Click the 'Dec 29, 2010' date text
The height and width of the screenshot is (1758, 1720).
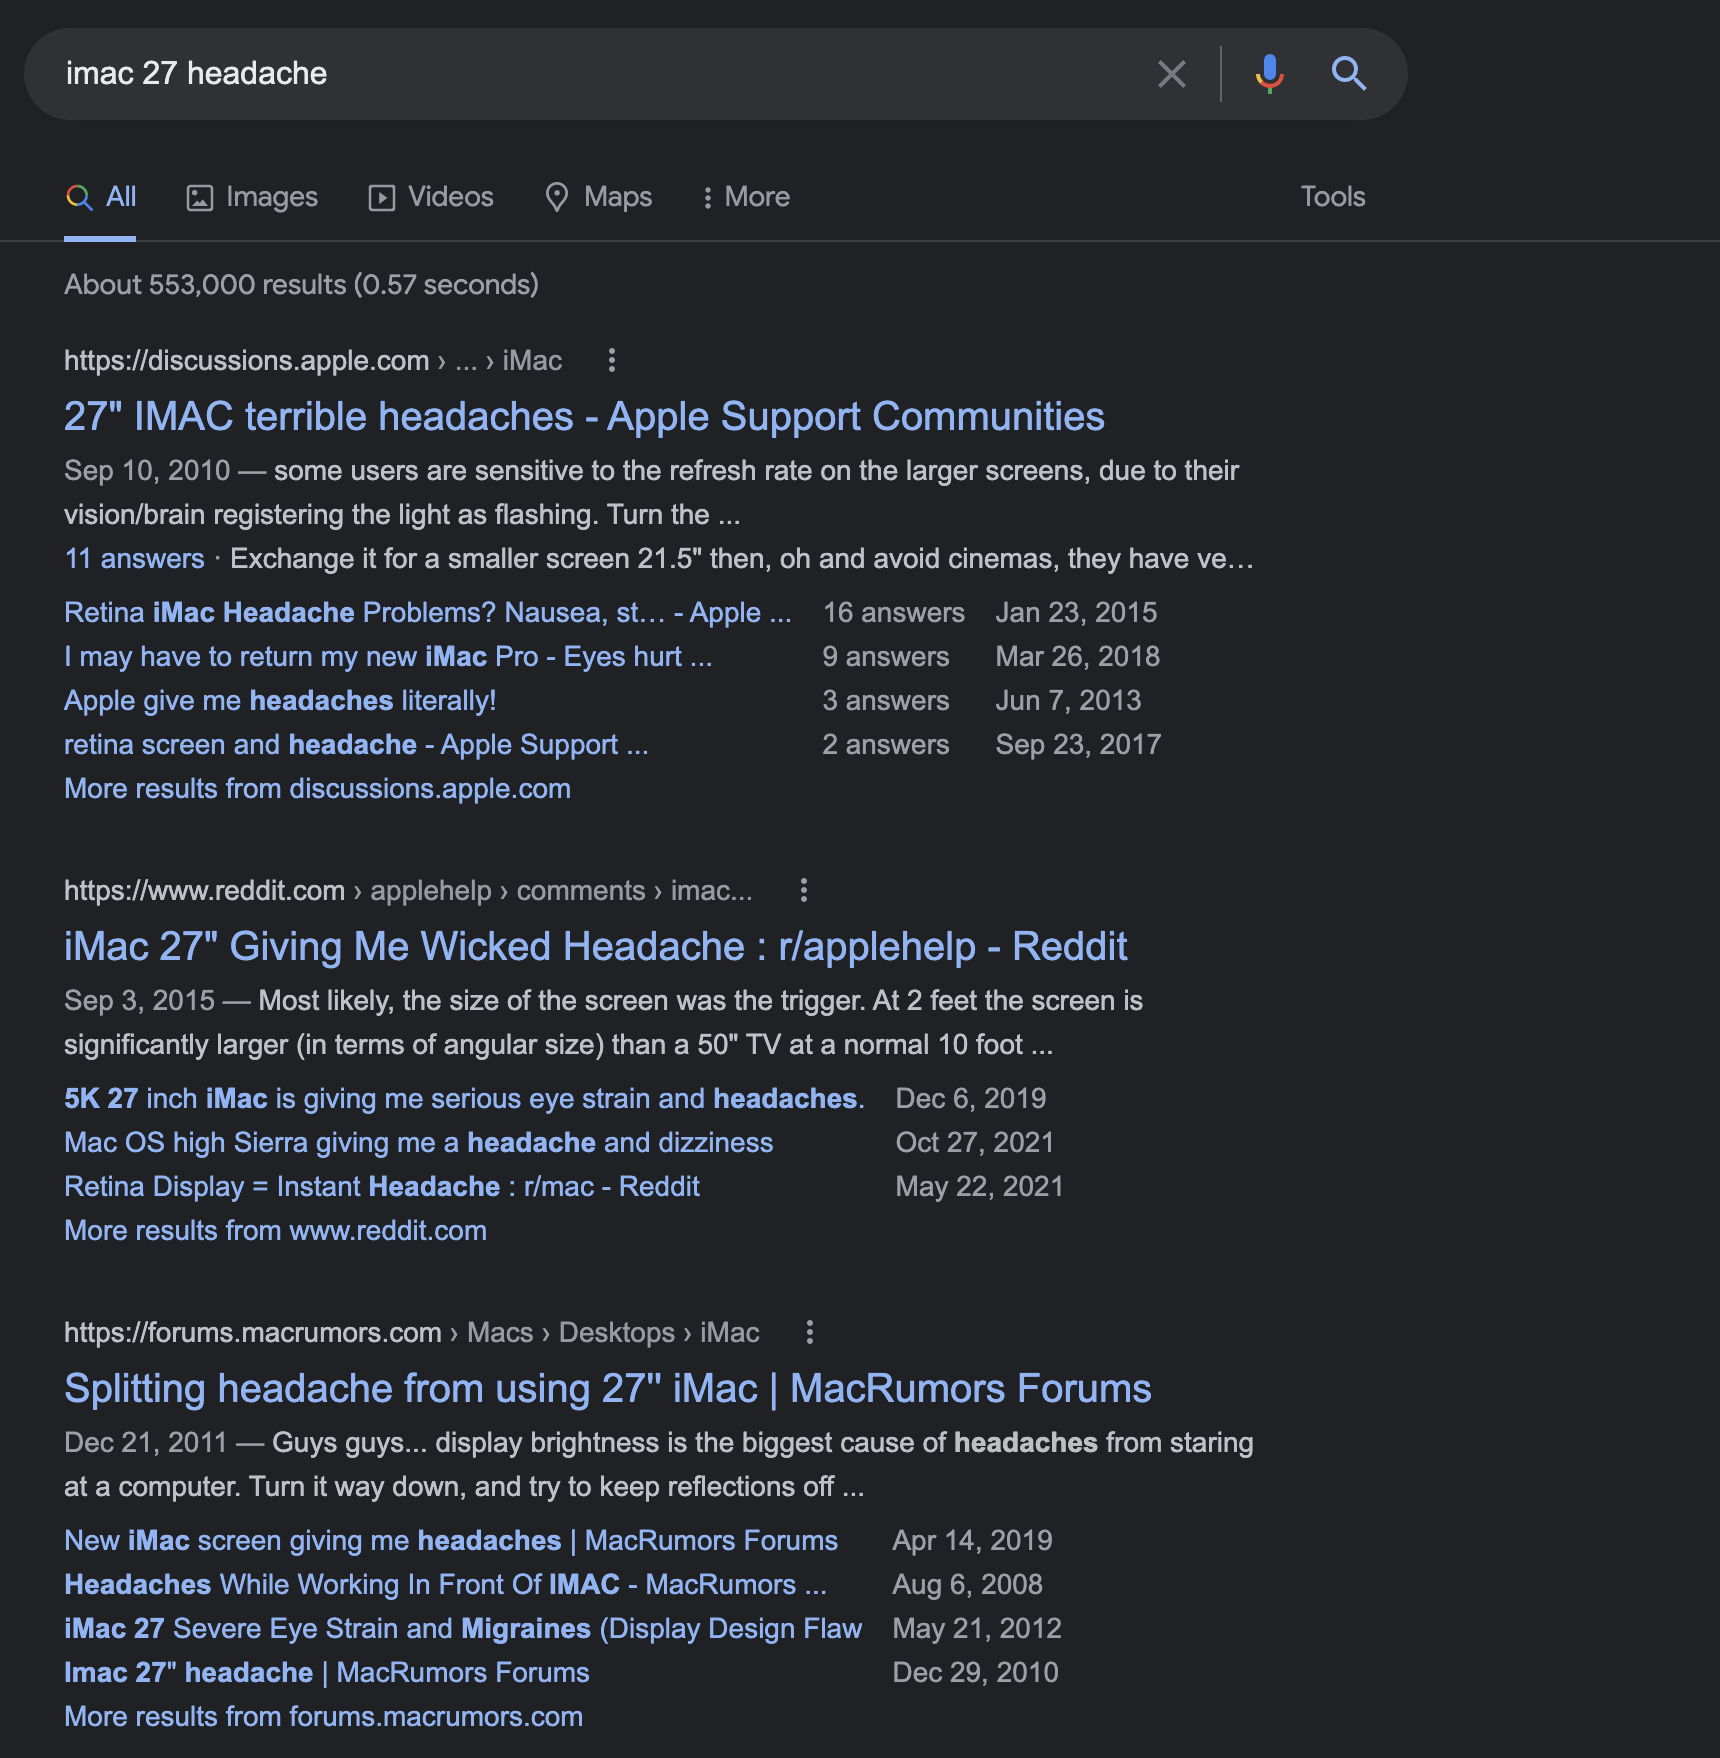(x=975, y=1673)
